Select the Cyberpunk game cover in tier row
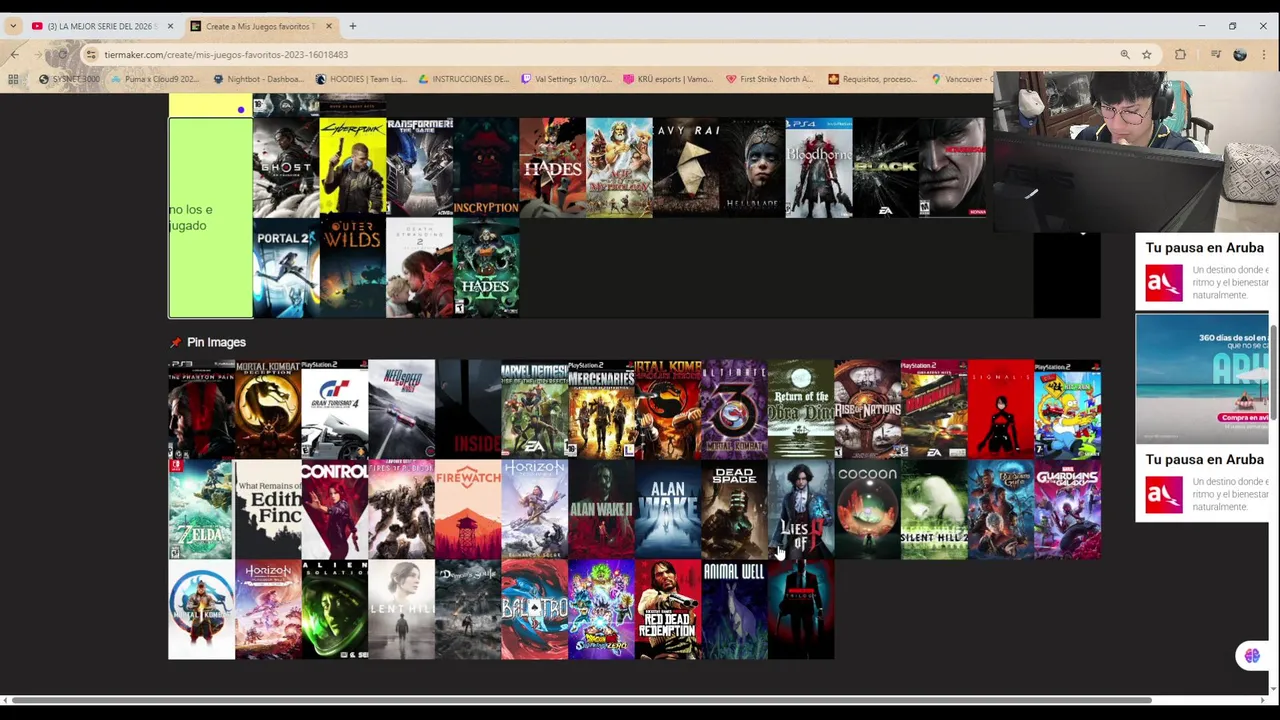Image resolution: width=1280 pixels, height=720 pixels. coord(352,167)
